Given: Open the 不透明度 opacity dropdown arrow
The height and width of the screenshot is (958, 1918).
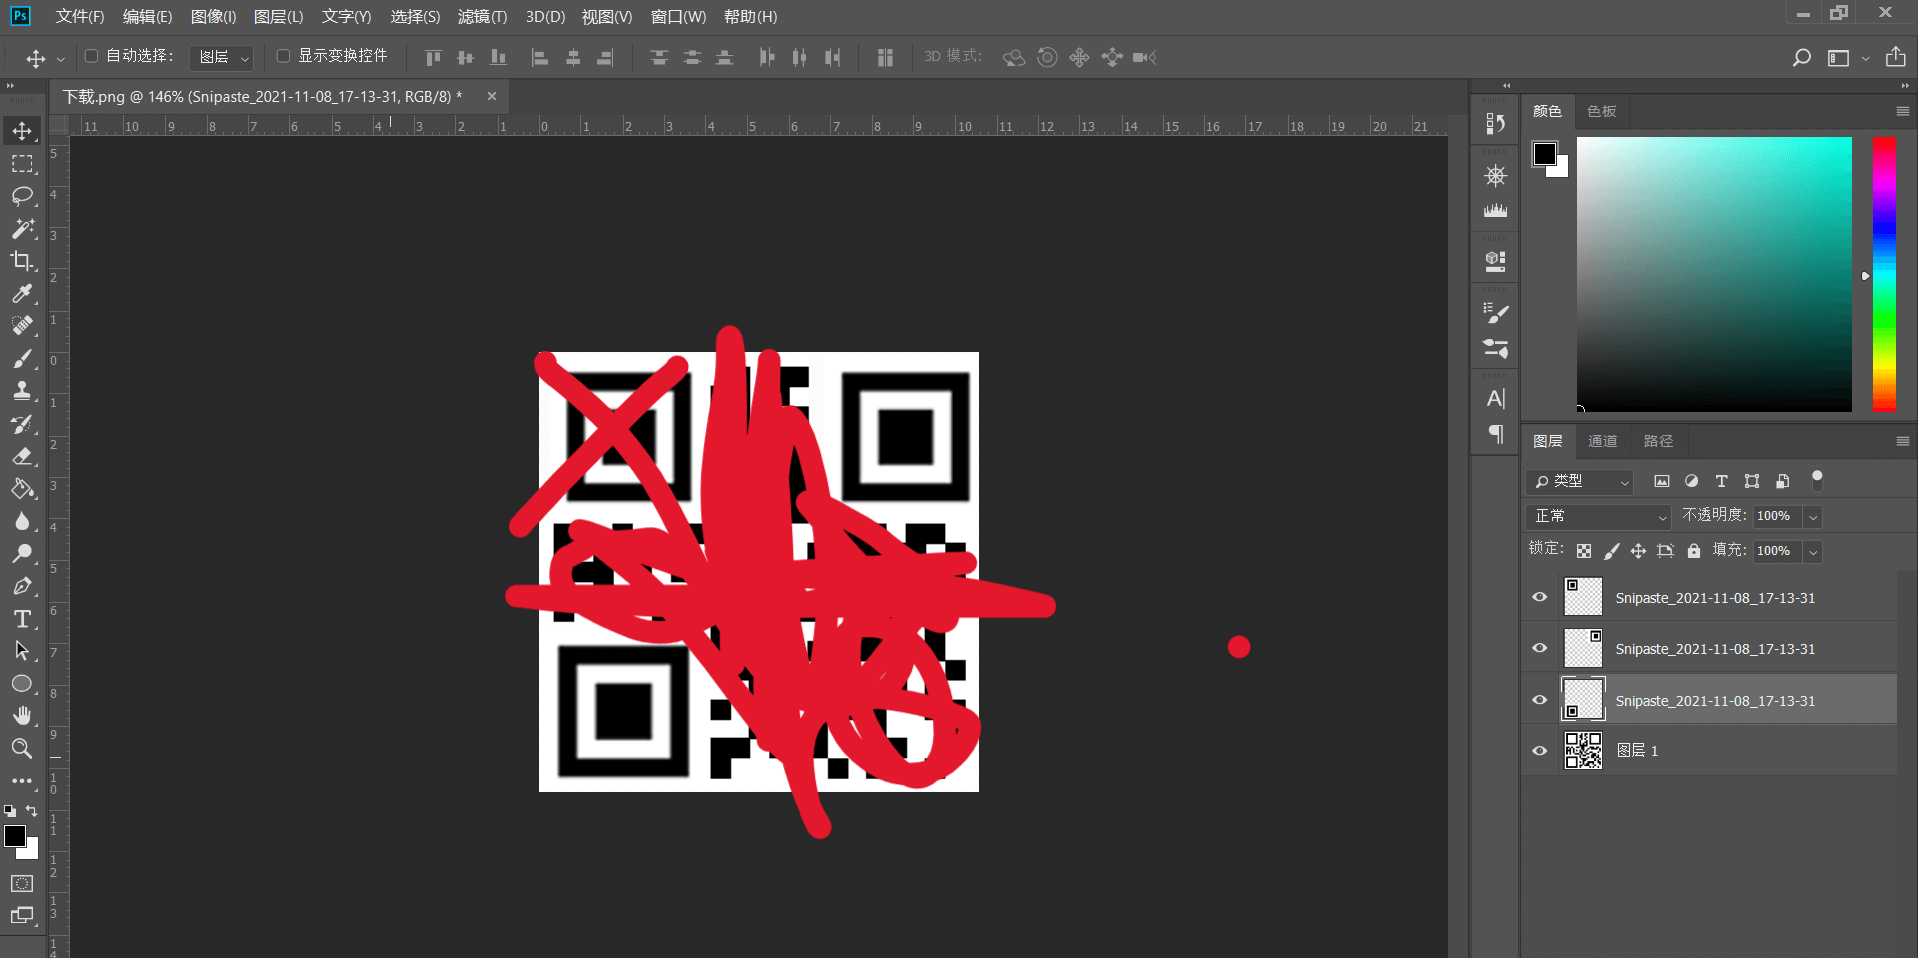Looking at the screenshot, I should pos(1813,517).
